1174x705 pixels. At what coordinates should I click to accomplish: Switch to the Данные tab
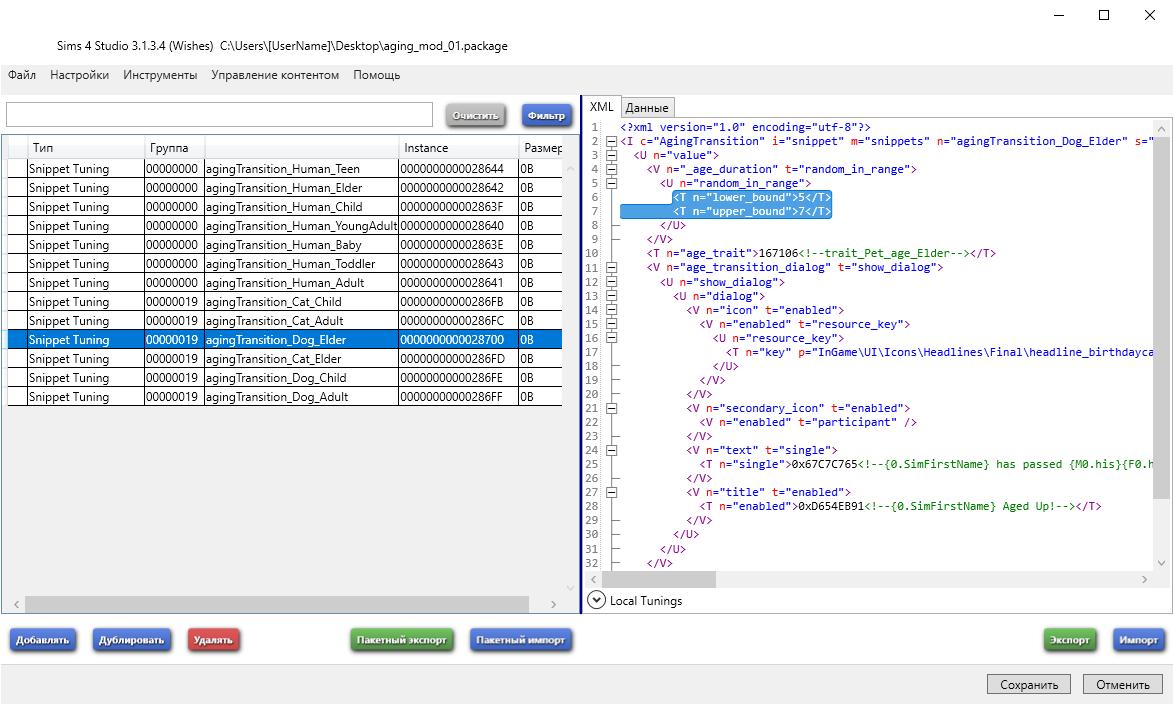647,107
